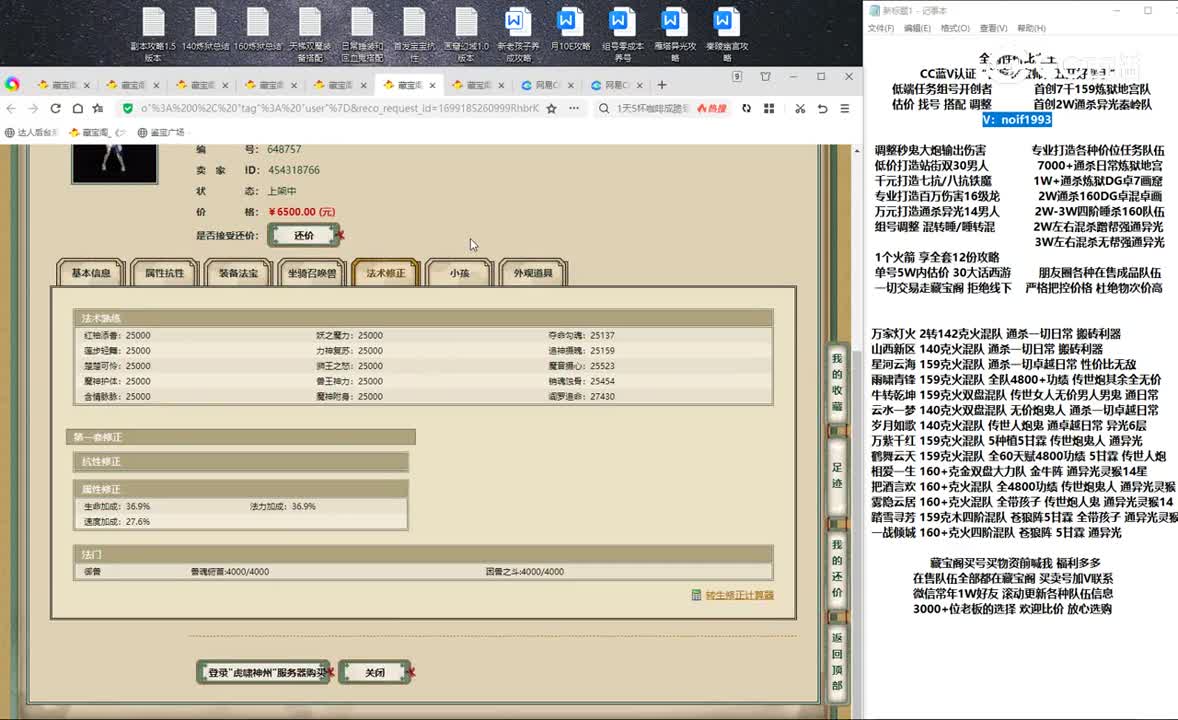
Task: Open the 140炼狱总结 desktop file
Action: click(x=205, y=30)
